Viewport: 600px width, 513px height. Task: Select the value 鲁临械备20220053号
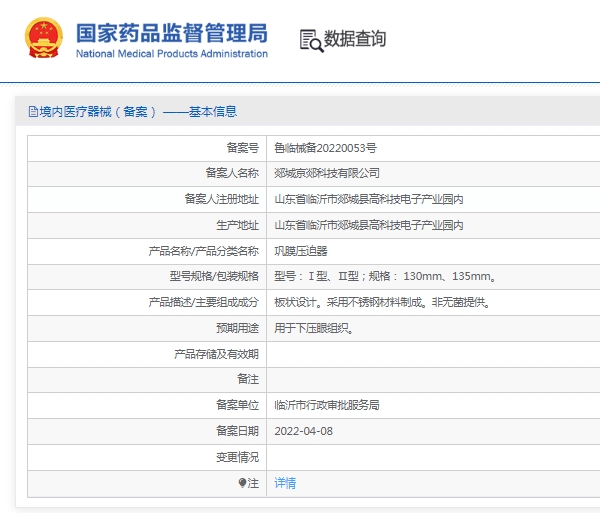[x=326, y=148]
